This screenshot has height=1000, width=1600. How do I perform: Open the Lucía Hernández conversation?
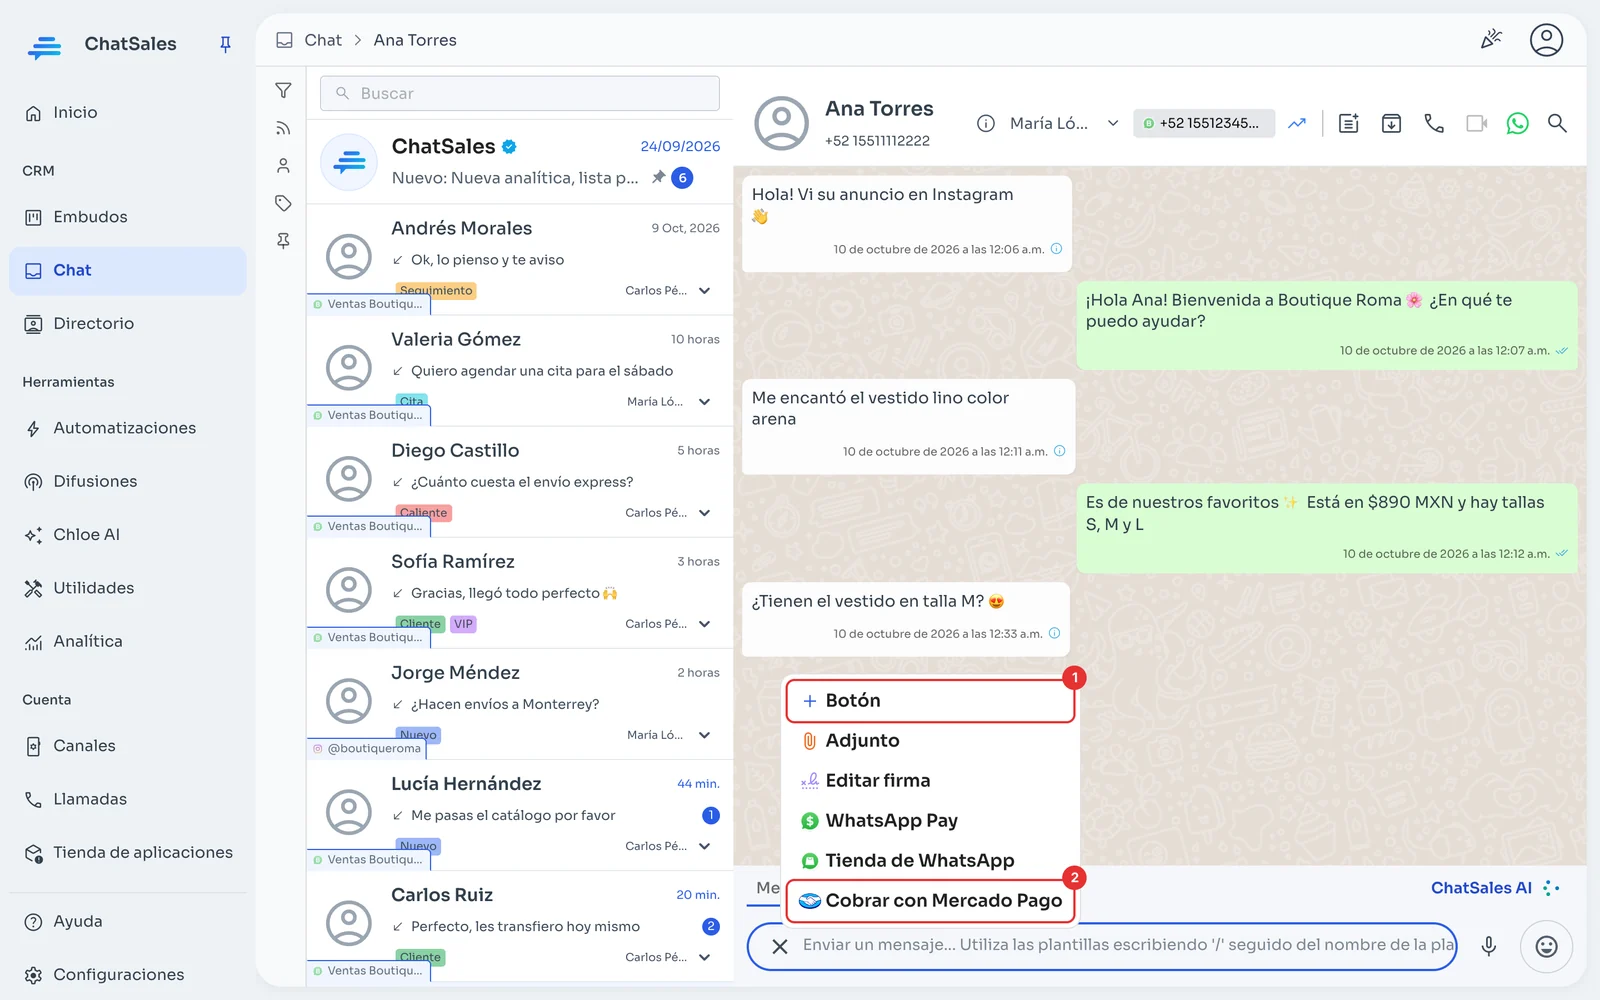point(520,815)
